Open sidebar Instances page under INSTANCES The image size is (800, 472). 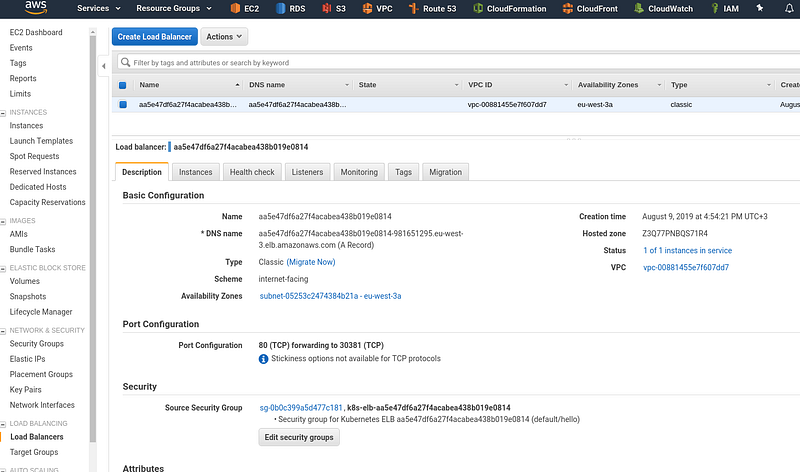pyautogui.click(x=26, y=126)
